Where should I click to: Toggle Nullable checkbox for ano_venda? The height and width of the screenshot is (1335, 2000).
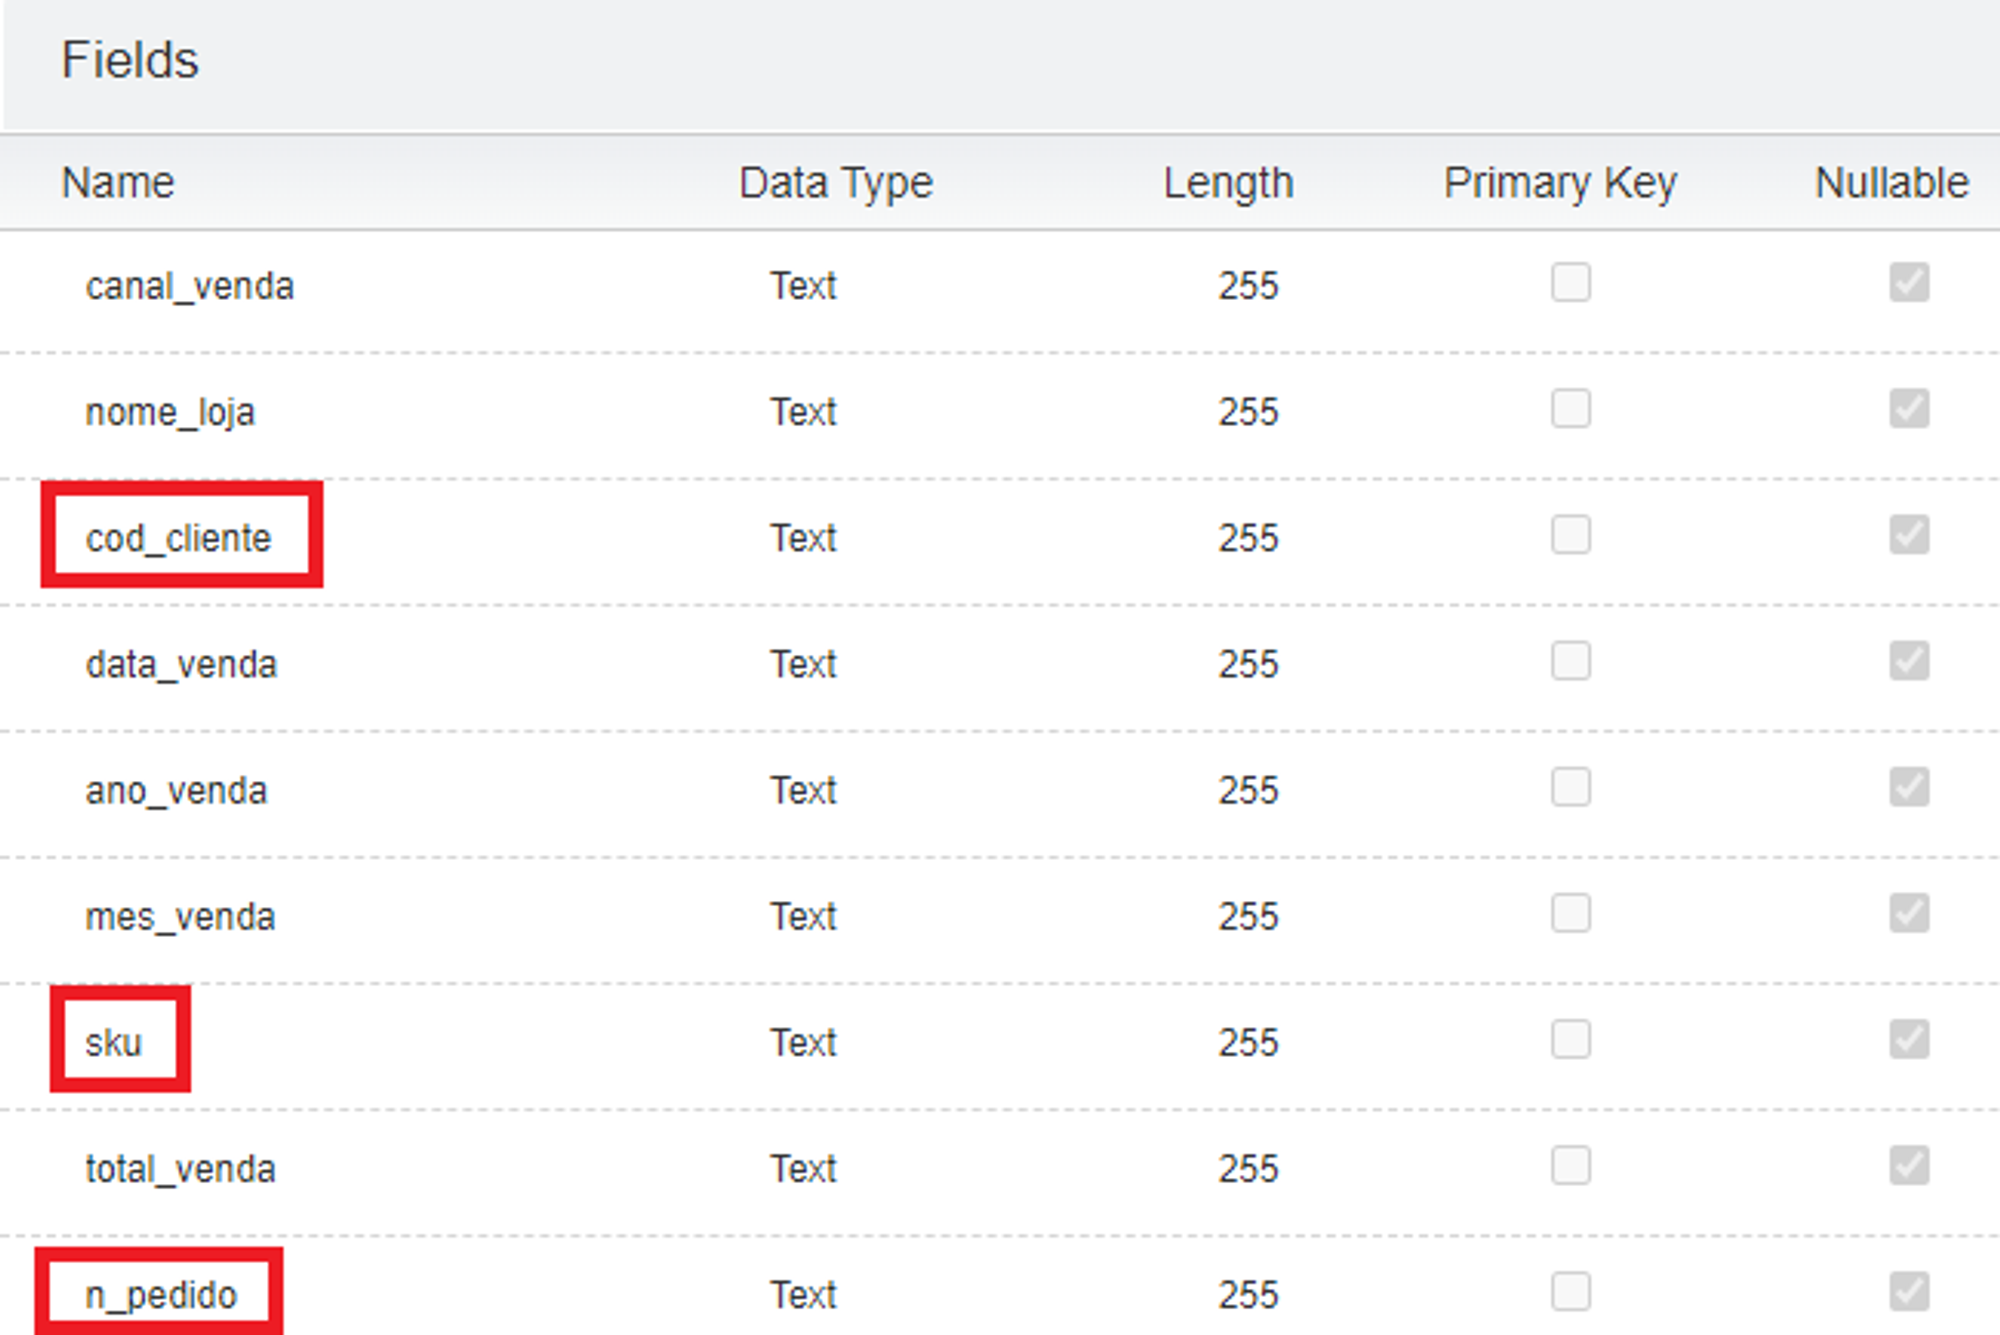[x=1908, y=787]
